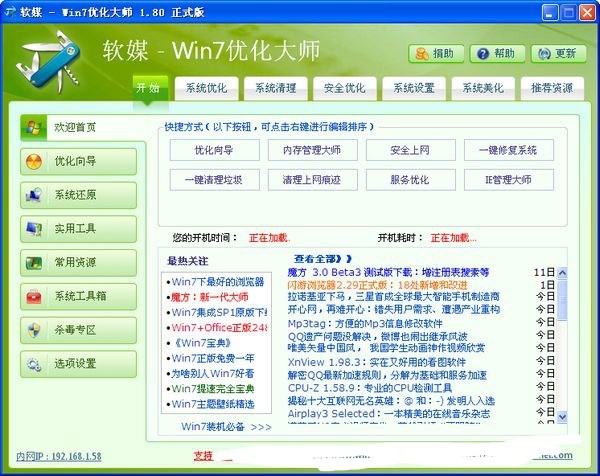Open the 魔方 3.0 Beta3 news item
This screenshot has width=600, height=476.
point(388,272)
